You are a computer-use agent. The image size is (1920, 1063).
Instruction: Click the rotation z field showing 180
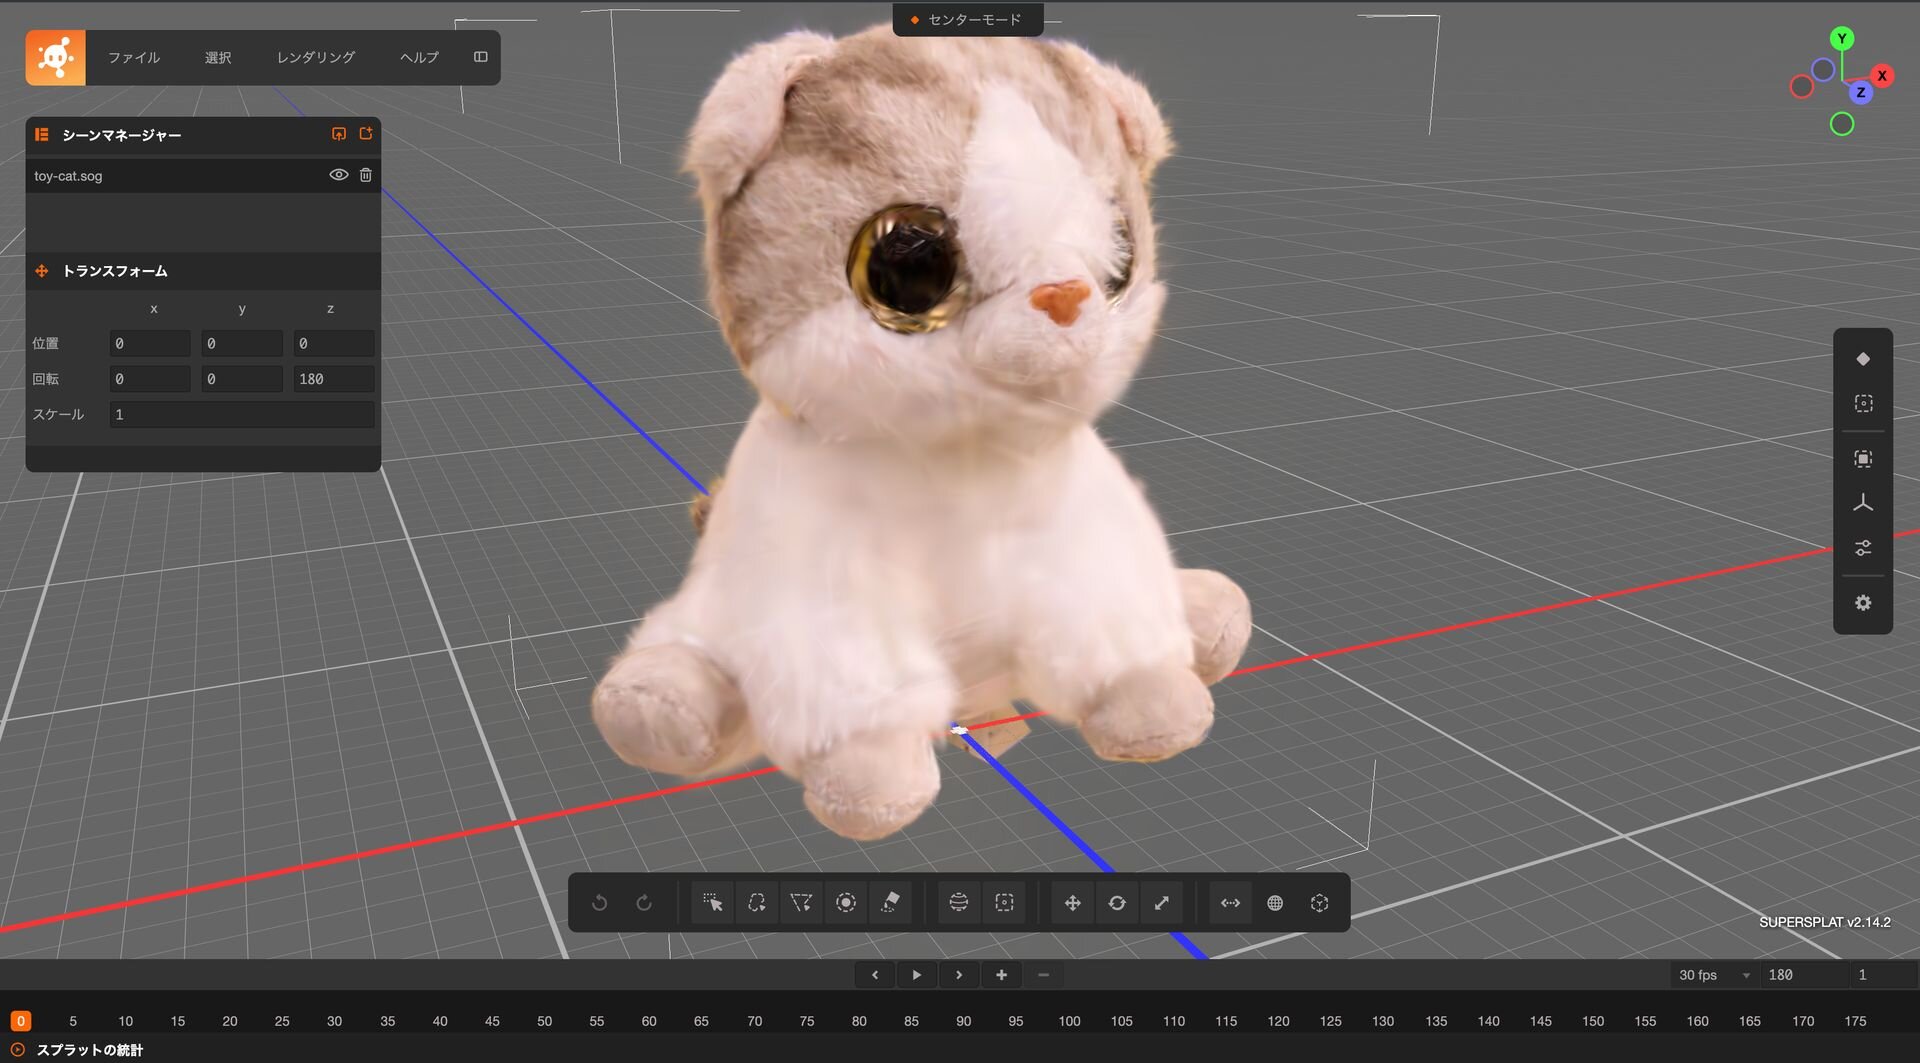click(334, 379)
